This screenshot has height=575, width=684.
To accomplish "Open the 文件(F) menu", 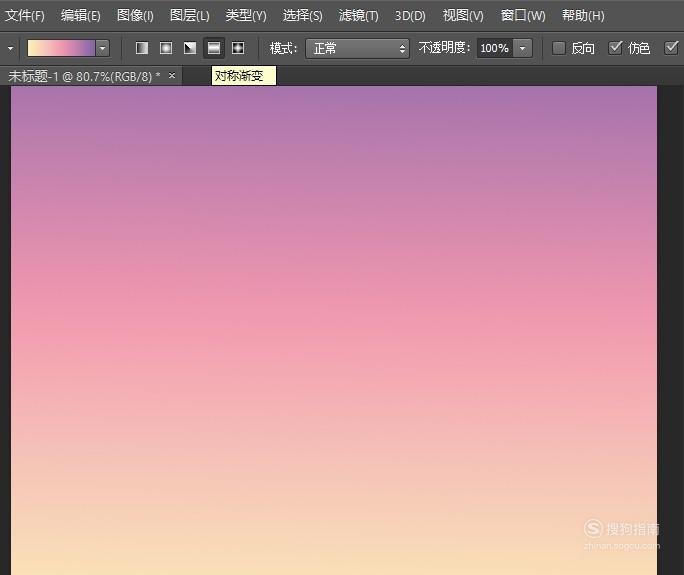I will point(25,16).
